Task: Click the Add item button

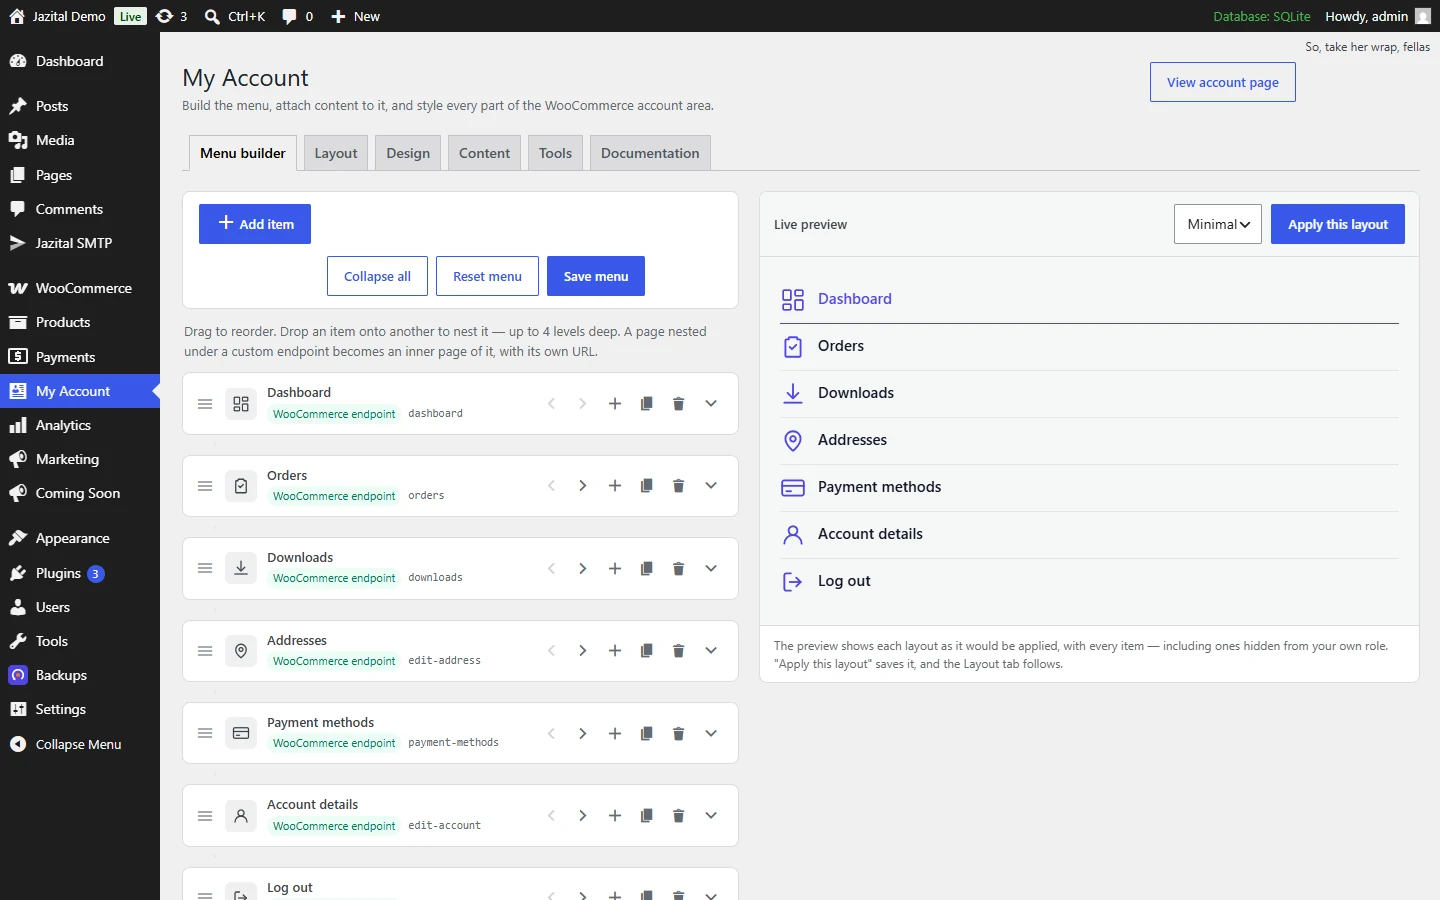Action: 255,224
